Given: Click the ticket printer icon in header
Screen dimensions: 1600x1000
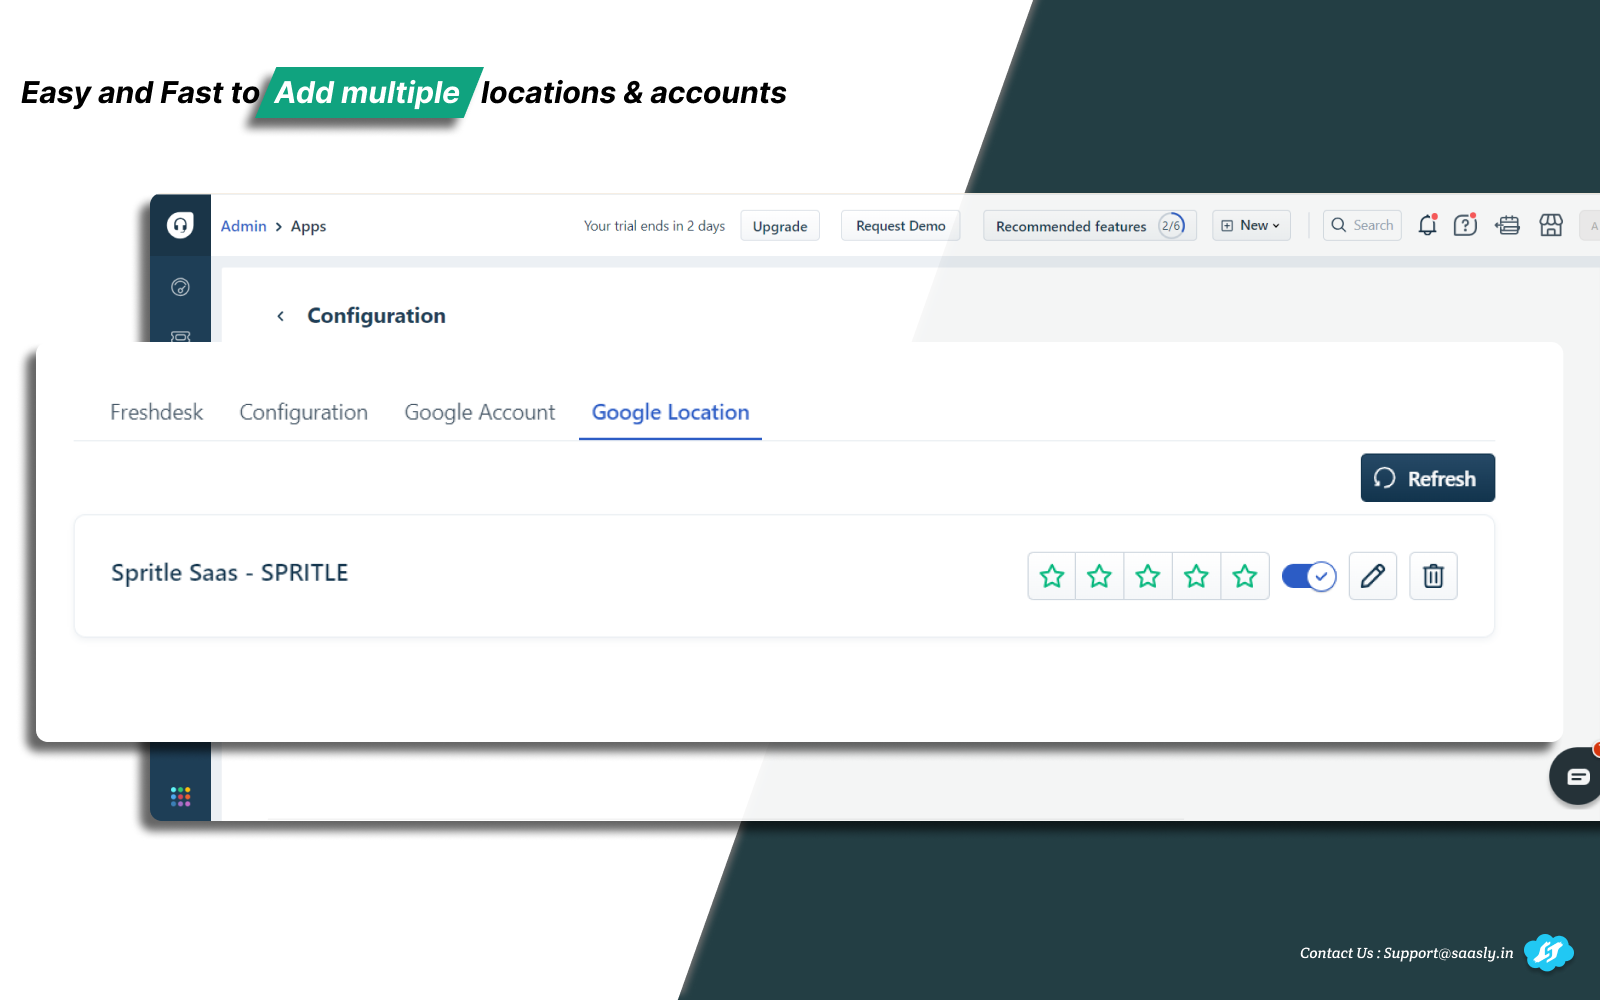Looking at the screenshot, I should [1508, 225].
